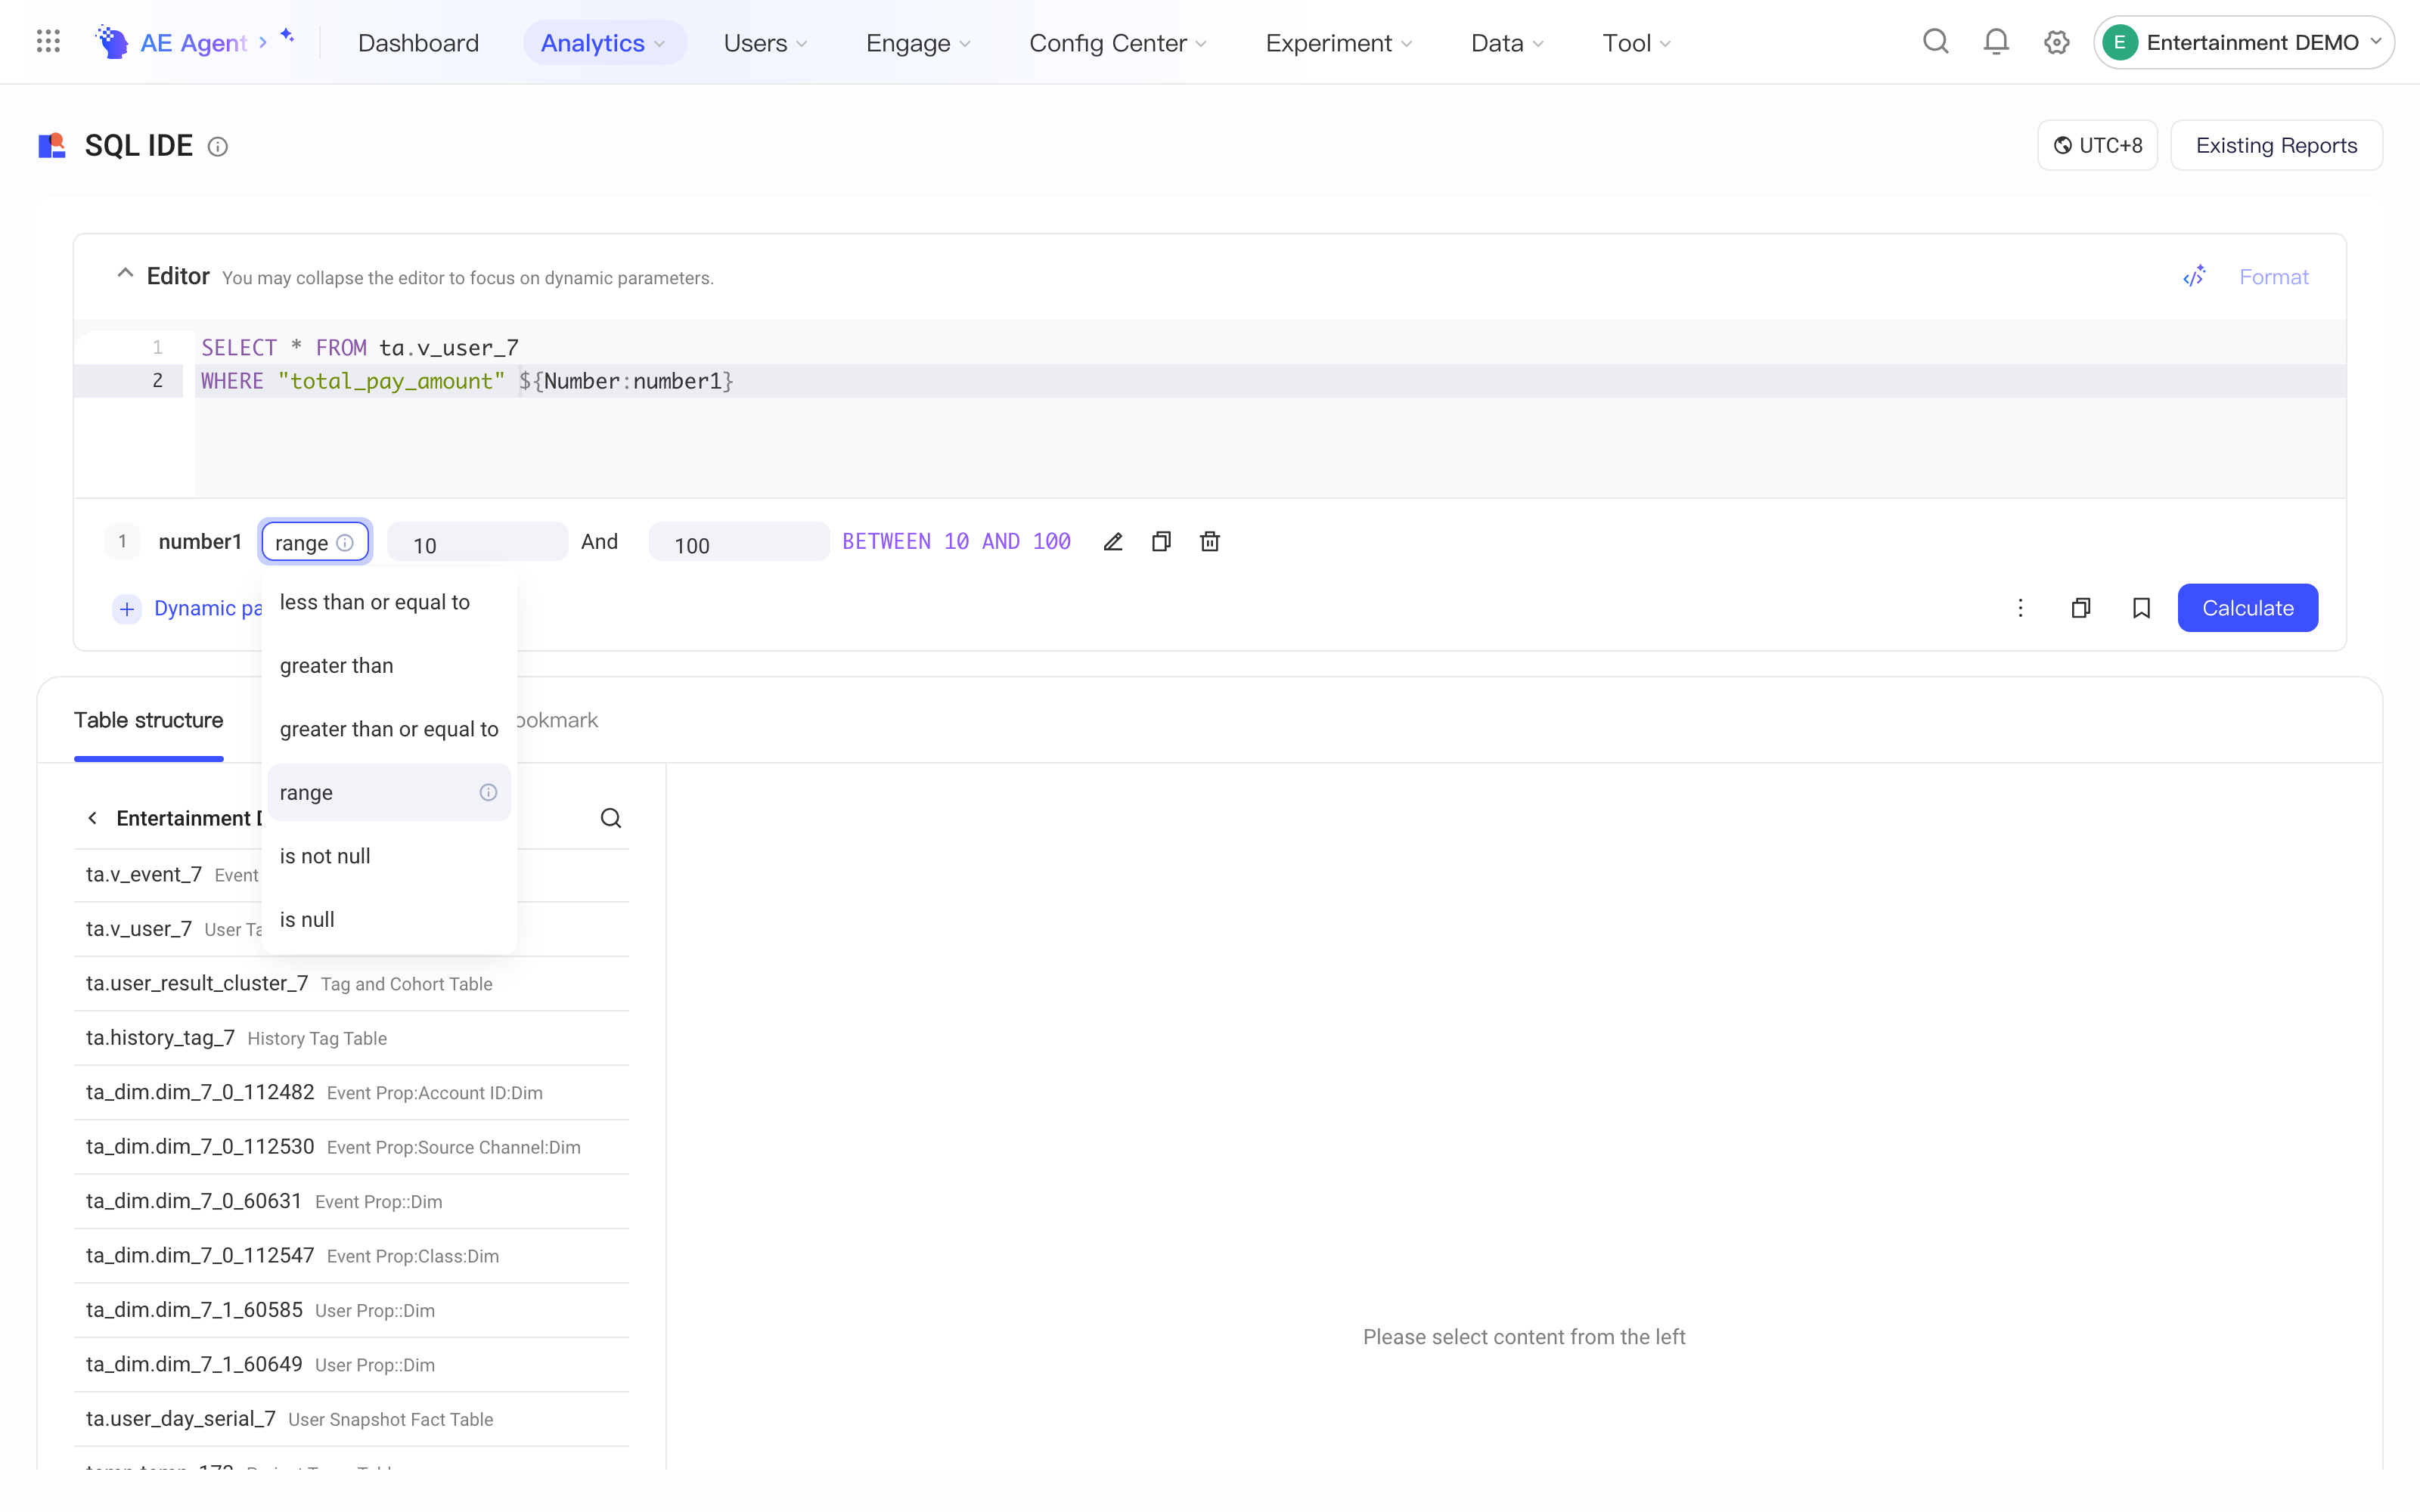The height and width of the screenshot is (1512, 2420).
Task: Go back with arrow beside Entertainment
Action: pos(92,818)
